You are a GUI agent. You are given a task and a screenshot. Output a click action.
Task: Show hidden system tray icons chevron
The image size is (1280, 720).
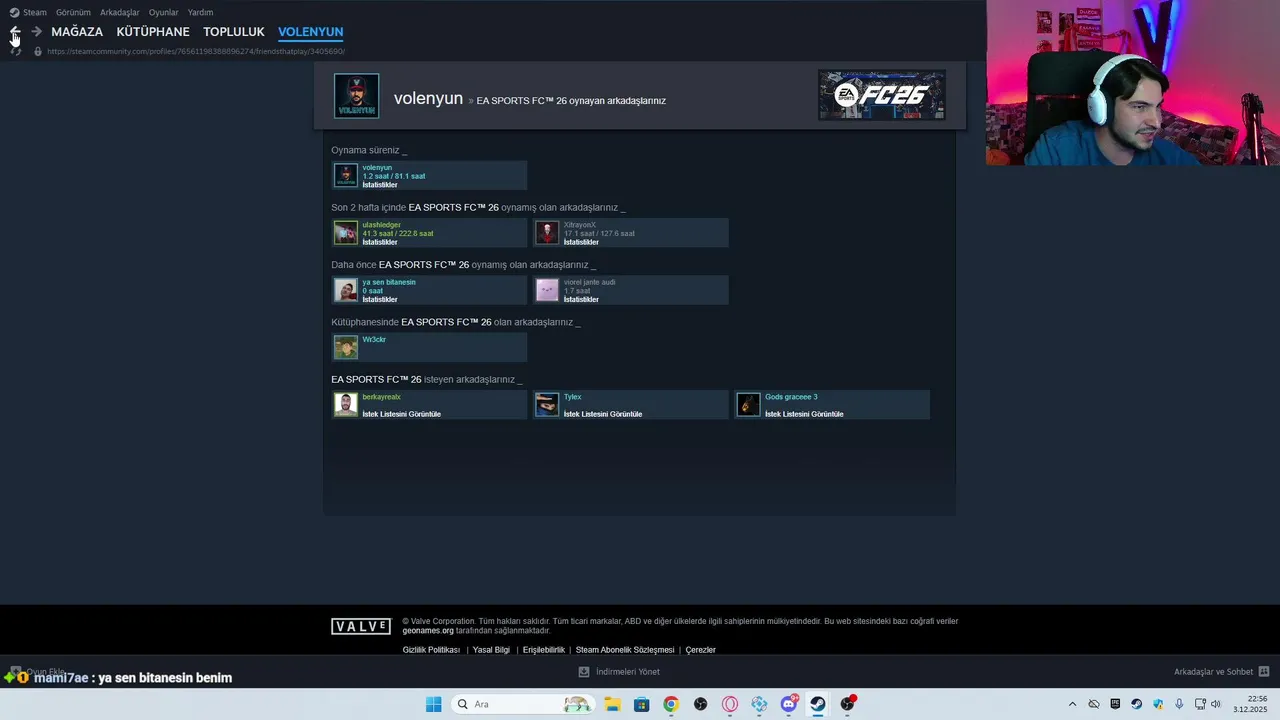tap(1073, 704)
